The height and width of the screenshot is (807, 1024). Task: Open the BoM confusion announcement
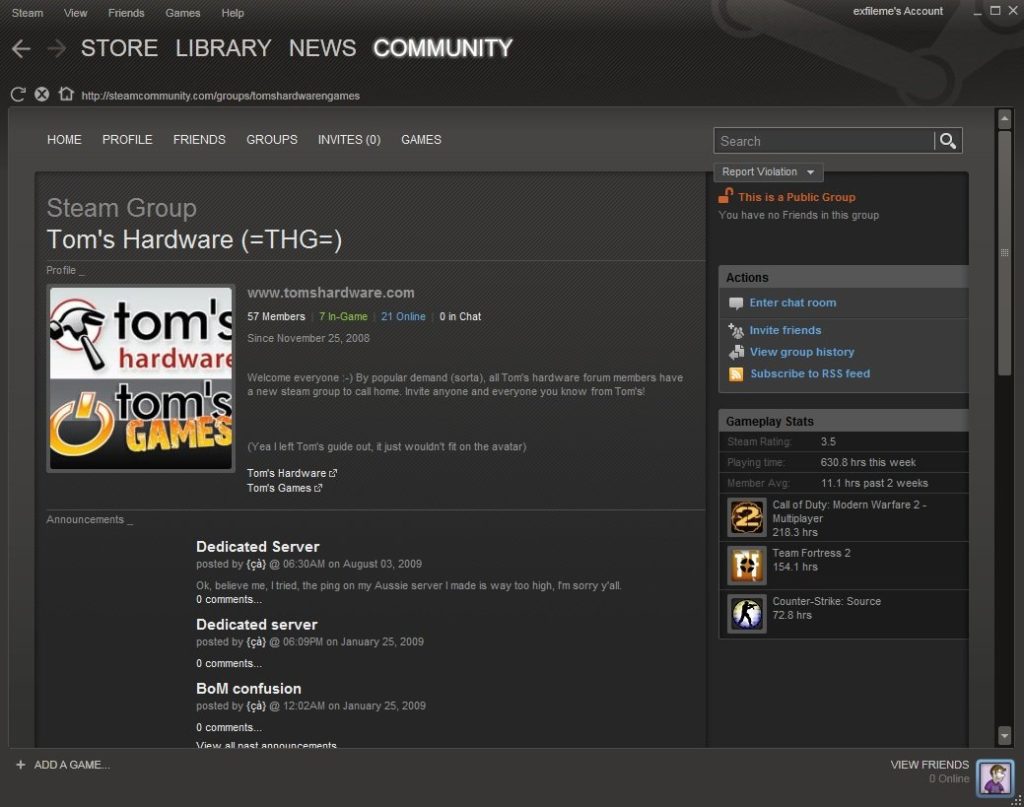click(x=249, y=689)
